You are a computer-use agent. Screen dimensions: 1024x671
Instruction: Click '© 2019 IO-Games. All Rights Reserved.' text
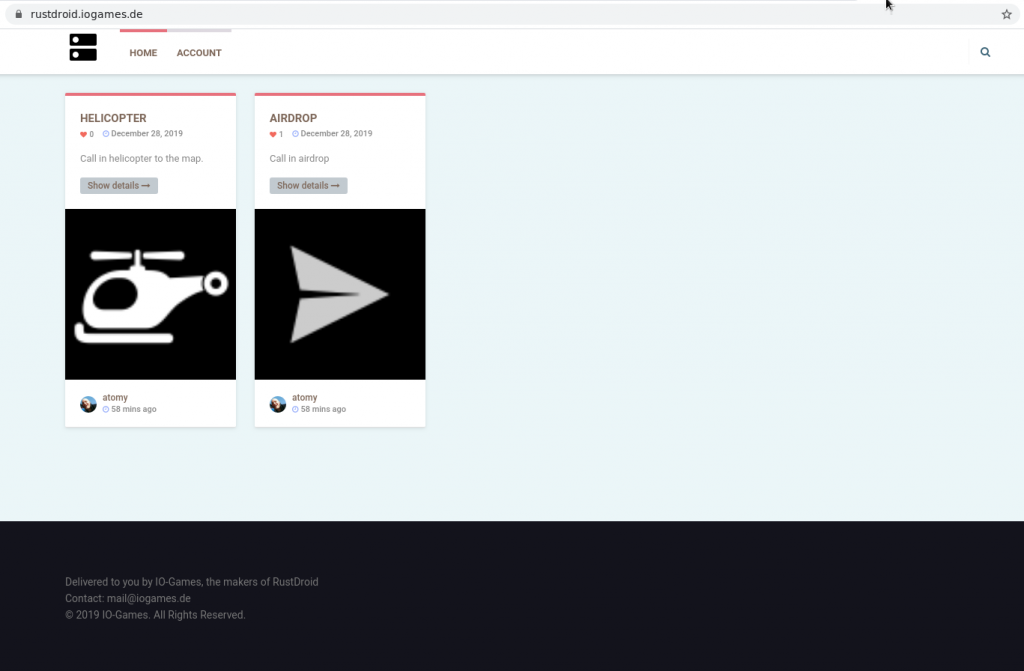tap(155, 615)
